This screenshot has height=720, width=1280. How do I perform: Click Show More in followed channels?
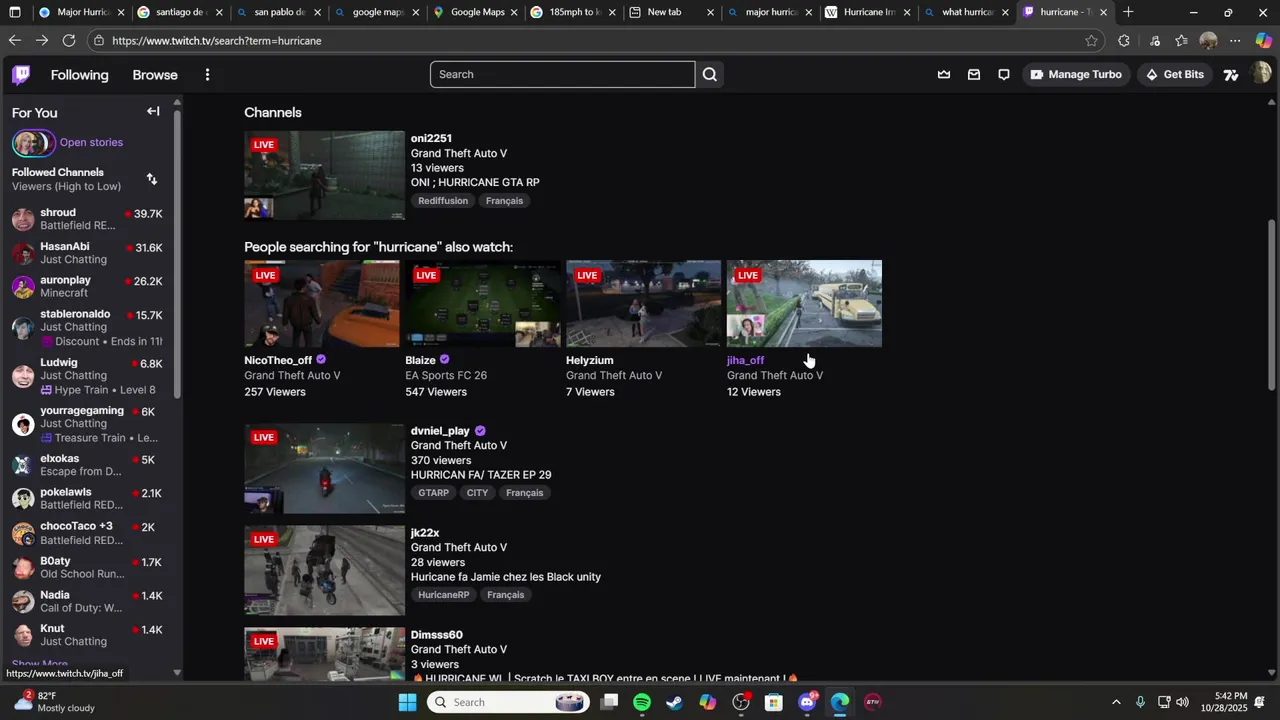40,664
